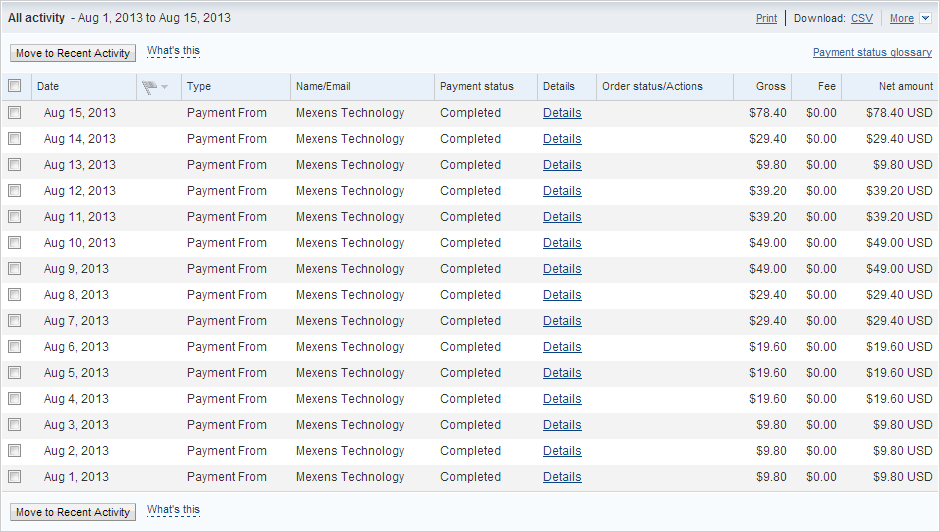Select the Aug 10, 2013 row checkbox
The width and height of the screenshot is (940, 532).
coord(14,243)
